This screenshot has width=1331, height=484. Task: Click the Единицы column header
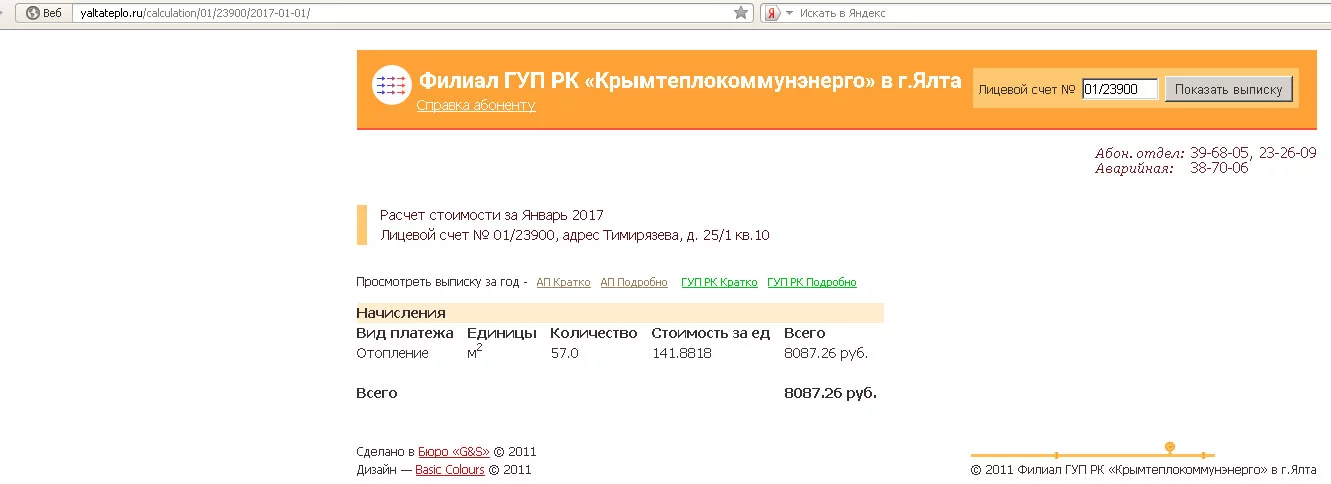502,333
